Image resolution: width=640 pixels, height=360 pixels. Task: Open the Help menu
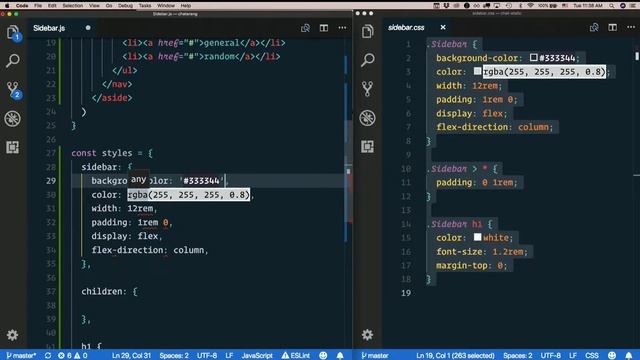tap(186, 6)
